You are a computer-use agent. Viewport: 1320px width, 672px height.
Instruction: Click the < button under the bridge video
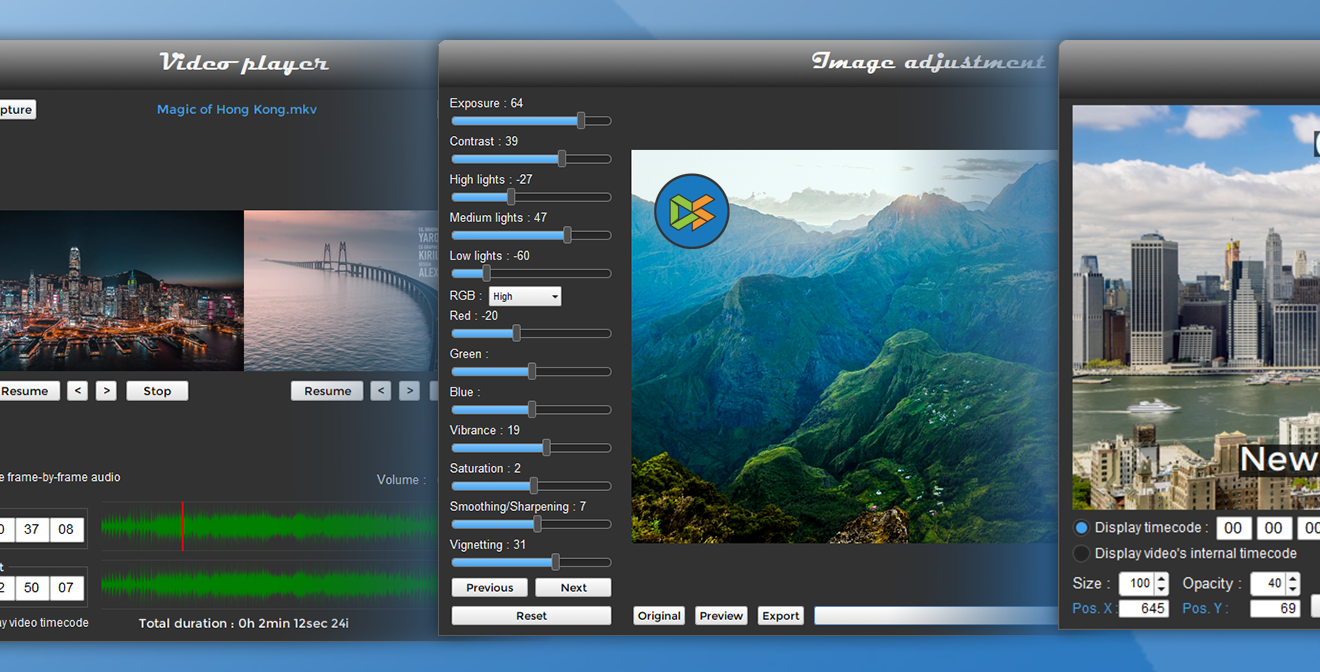click(x=380, y=391)
